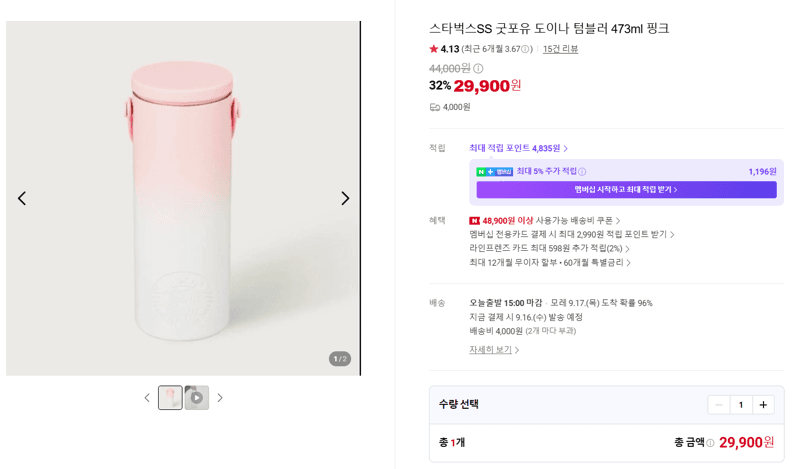Click info icon next to 총 금액
This screenshot has width=800, height=469.
pyautogui.click(x=710, y=442)
